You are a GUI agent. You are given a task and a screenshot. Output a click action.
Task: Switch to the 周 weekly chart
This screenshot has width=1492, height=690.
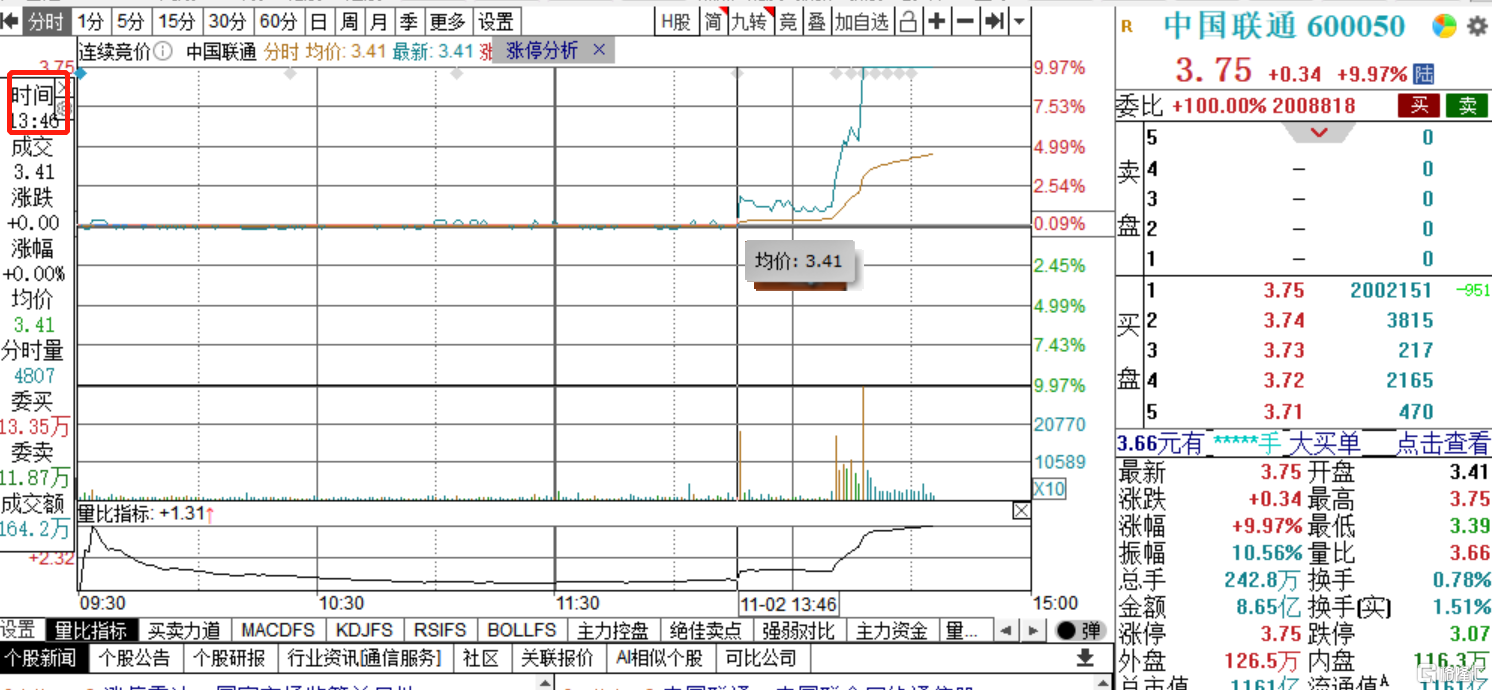(348, 21)
